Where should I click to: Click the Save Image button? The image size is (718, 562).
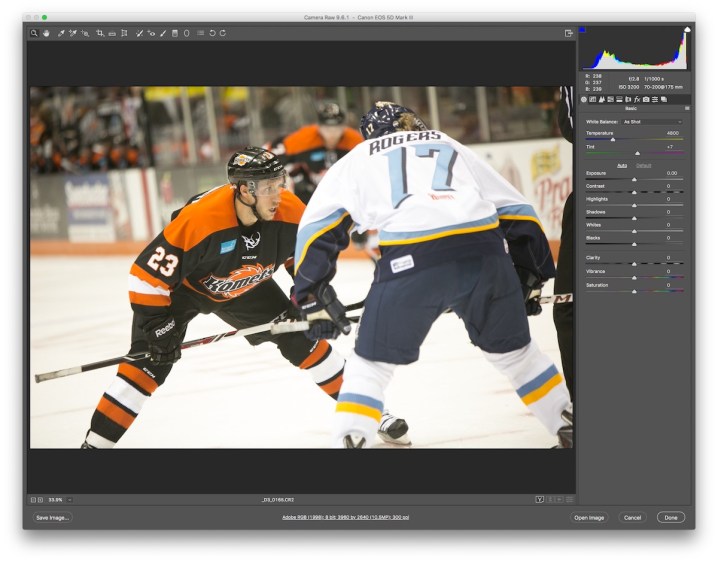click(52, 517)
